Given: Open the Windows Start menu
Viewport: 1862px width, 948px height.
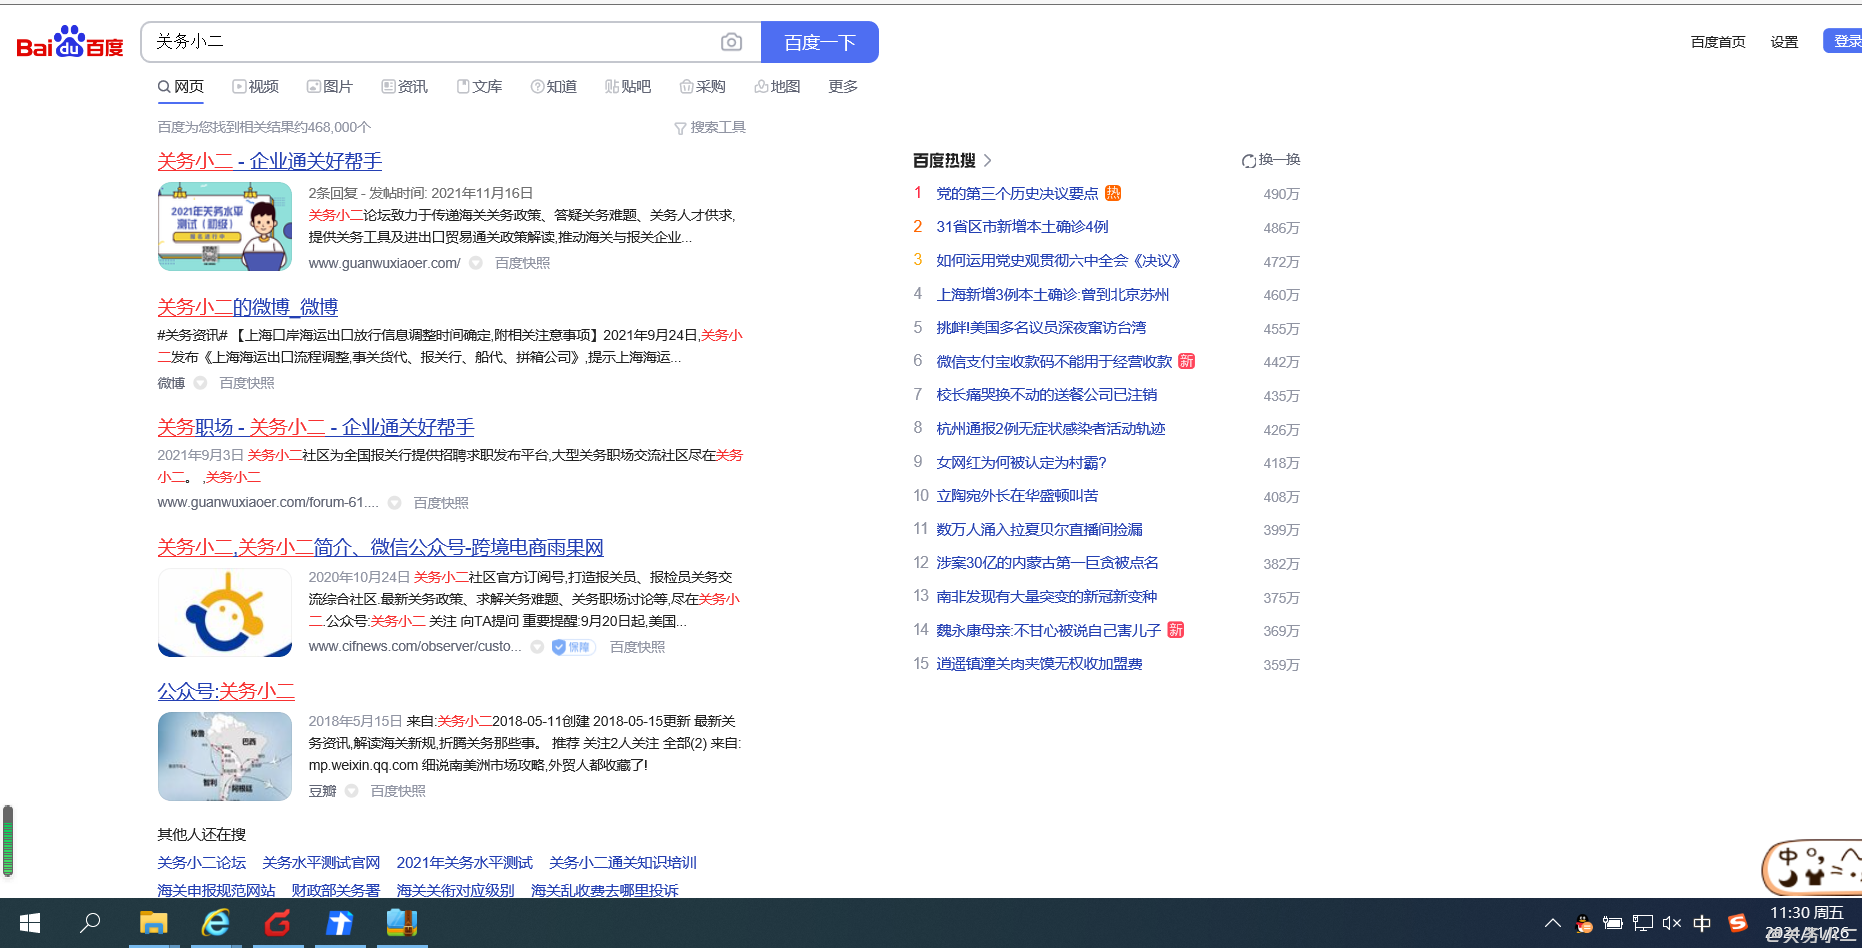Looking at the screenshot, I should click(30, 923).
